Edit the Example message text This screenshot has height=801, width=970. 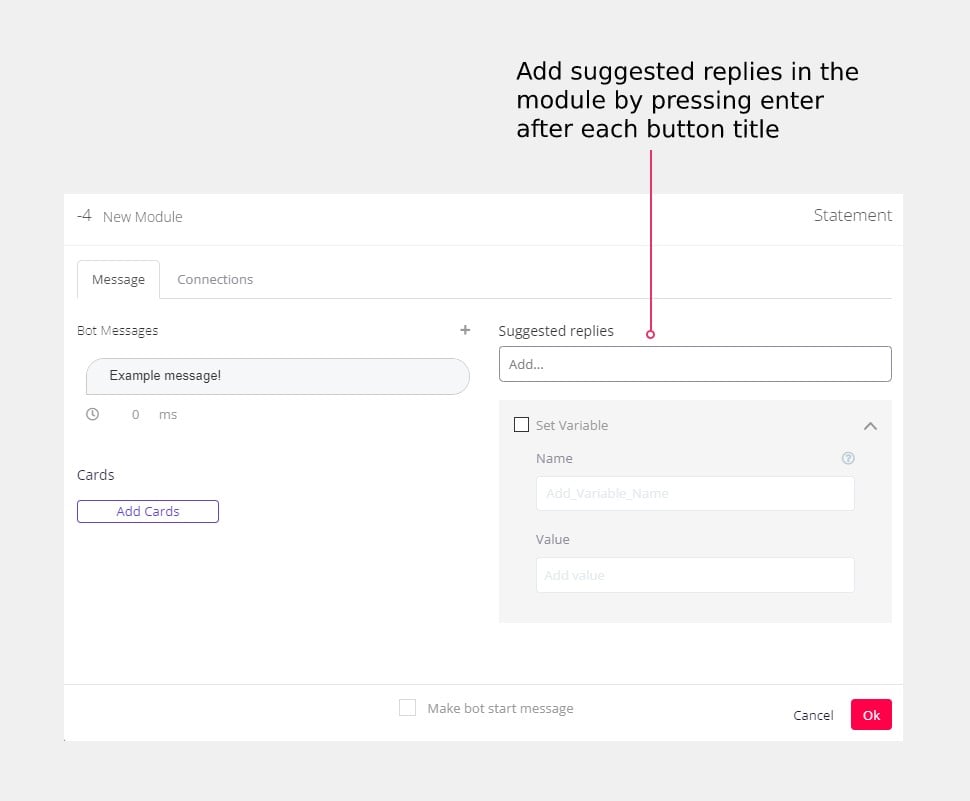pyautogui.click(x=277, y=376)
